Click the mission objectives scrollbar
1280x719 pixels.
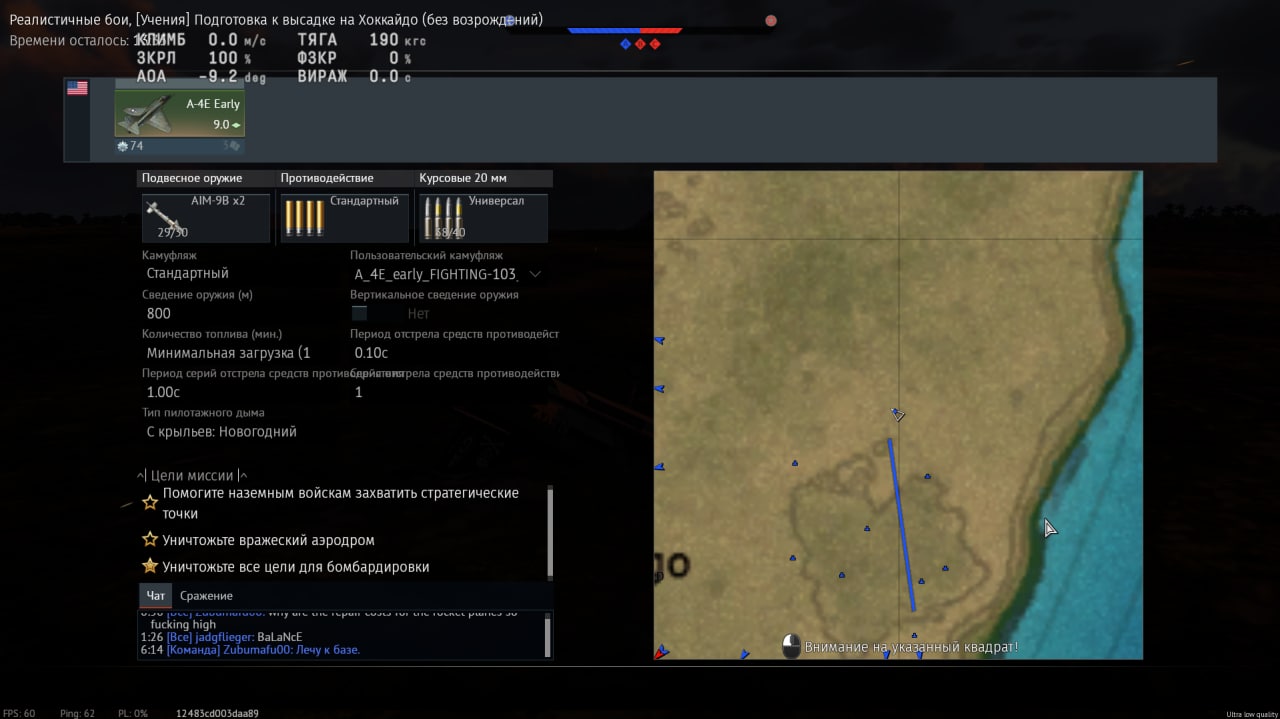[x=549, y=533]
